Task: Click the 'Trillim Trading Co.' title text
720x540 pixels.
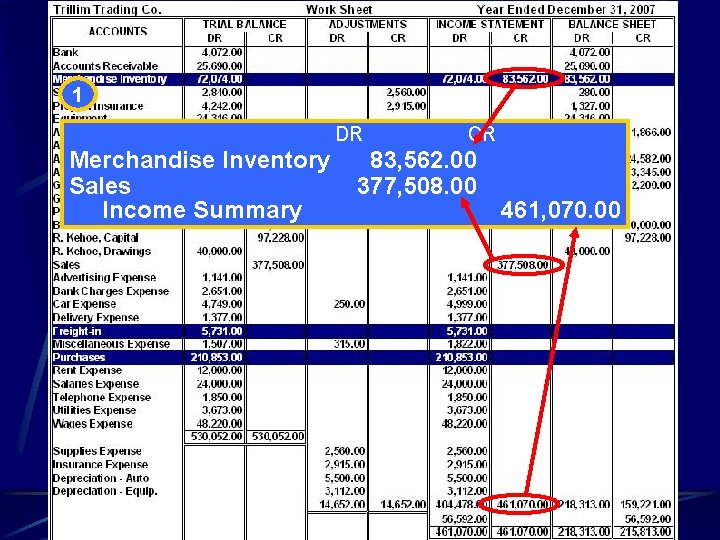Action: (x=107, y=10)
